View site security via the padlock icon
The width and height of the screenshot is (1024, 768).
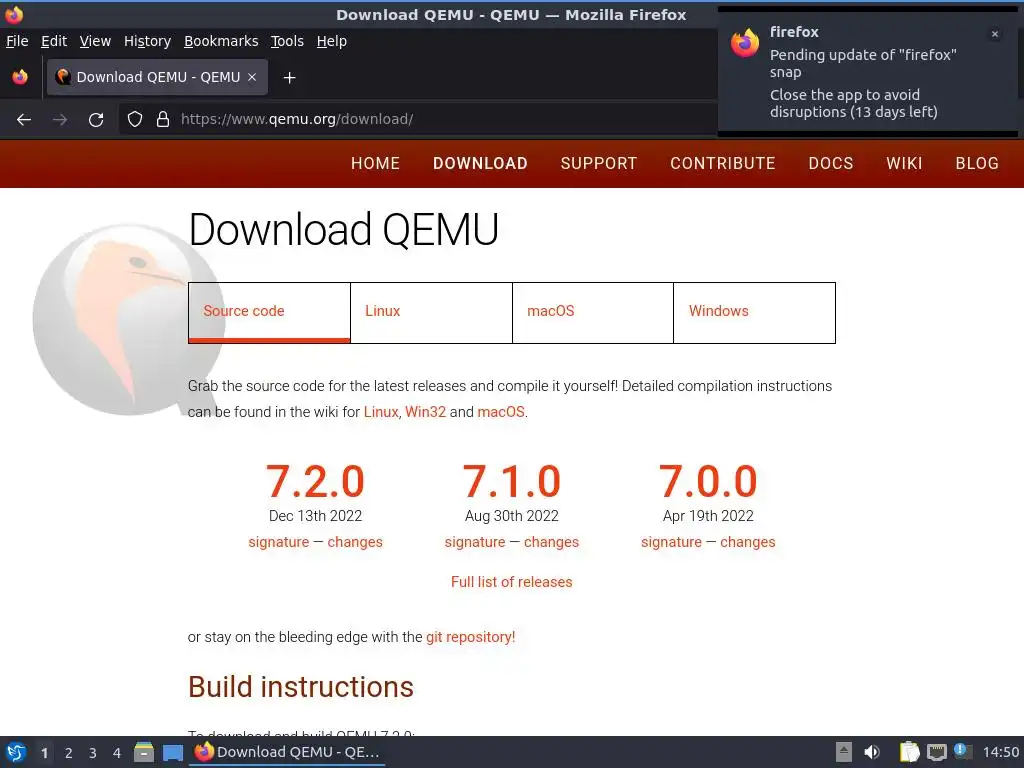click(163, 119)
